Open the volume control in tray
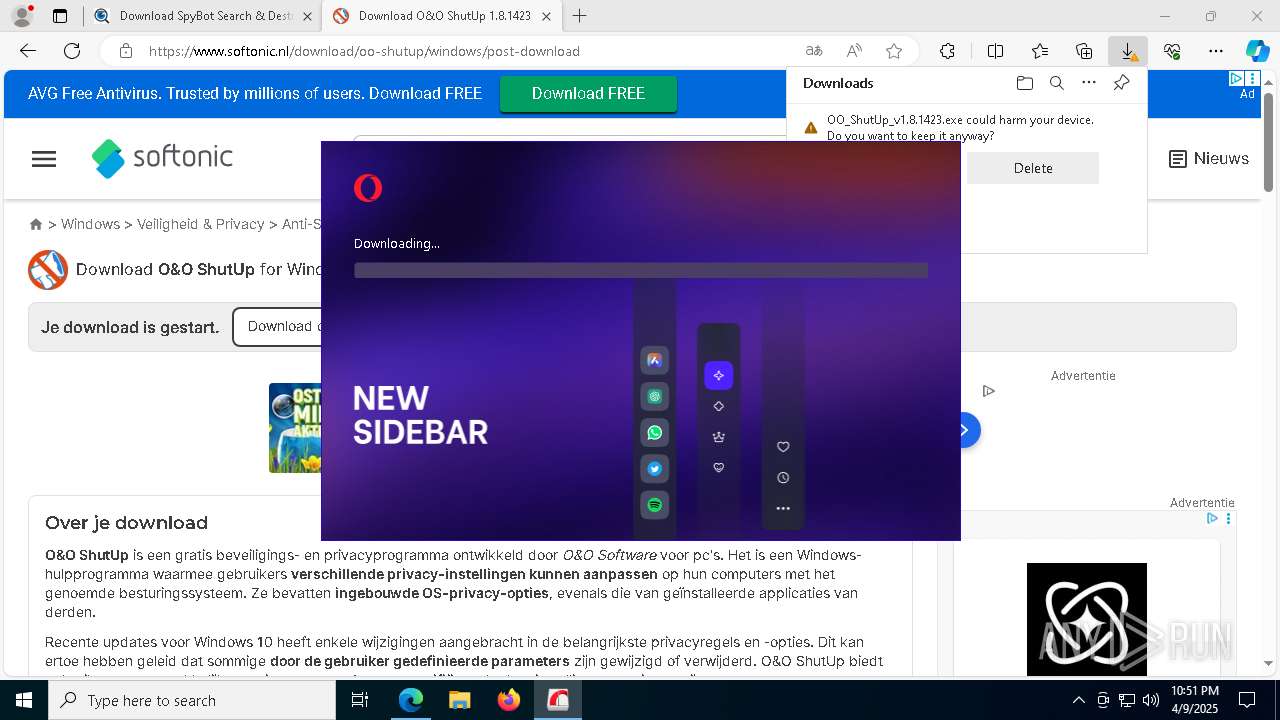Screen dimensions: 1280x720 tap(1151, 700)
